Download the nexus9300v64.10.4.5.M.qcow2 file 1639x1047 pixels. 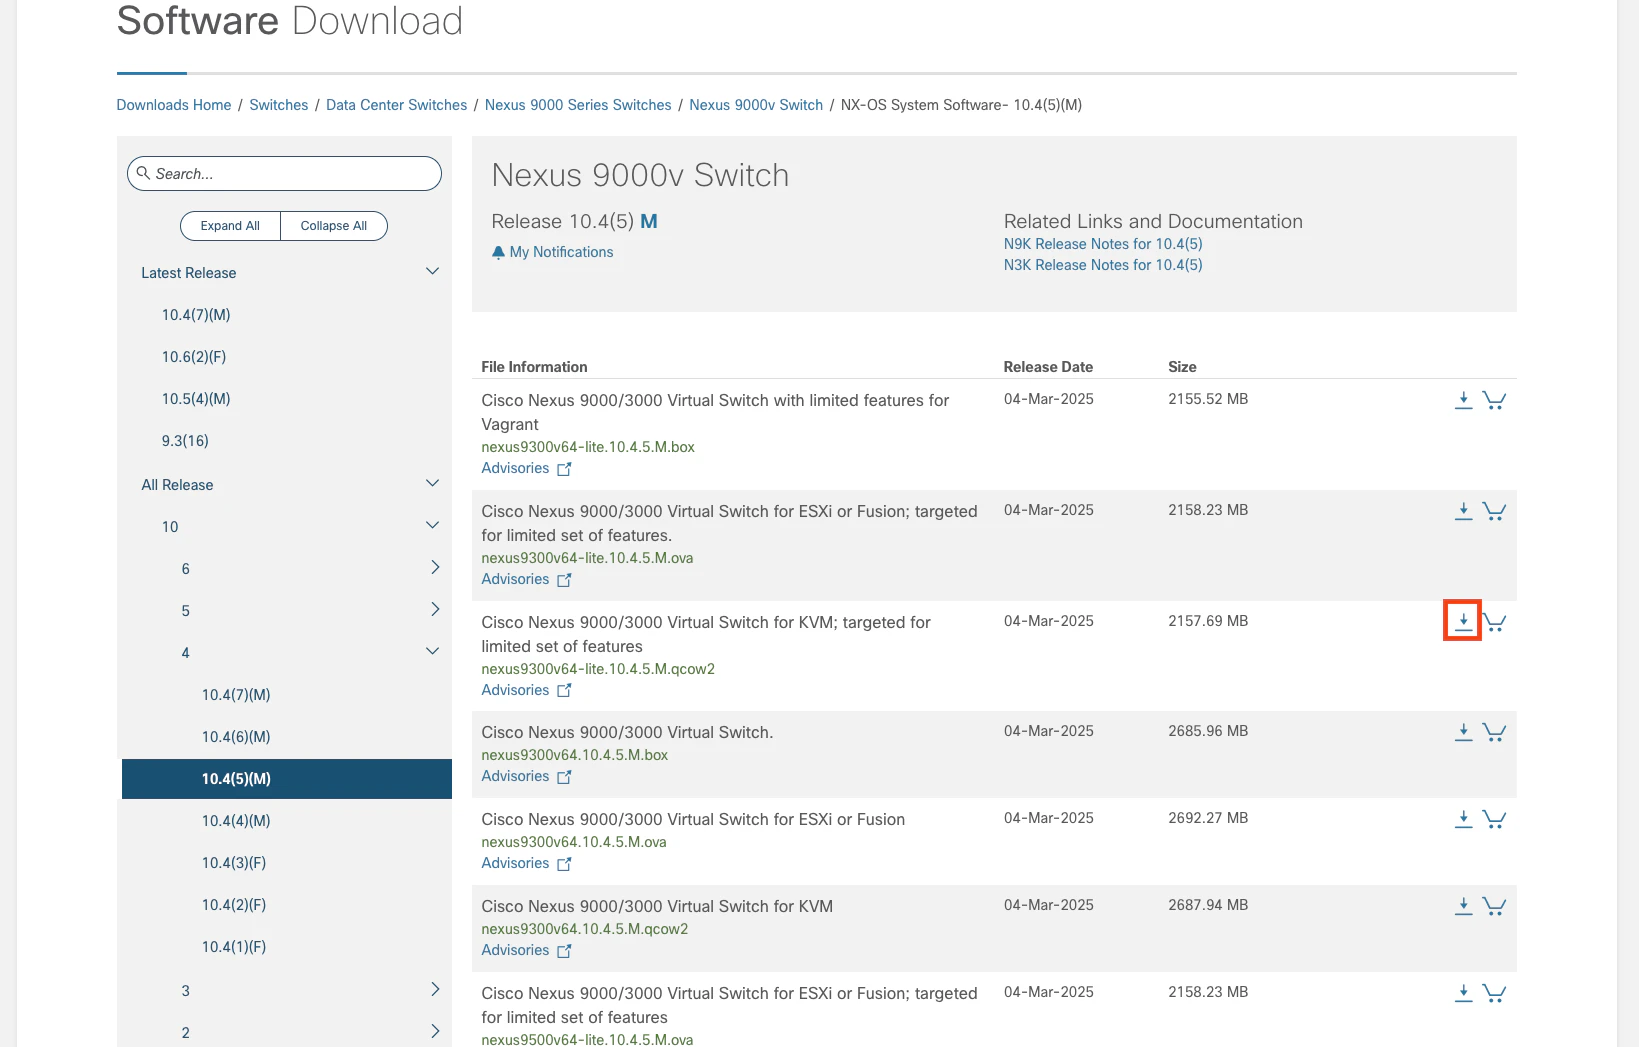1463,906
